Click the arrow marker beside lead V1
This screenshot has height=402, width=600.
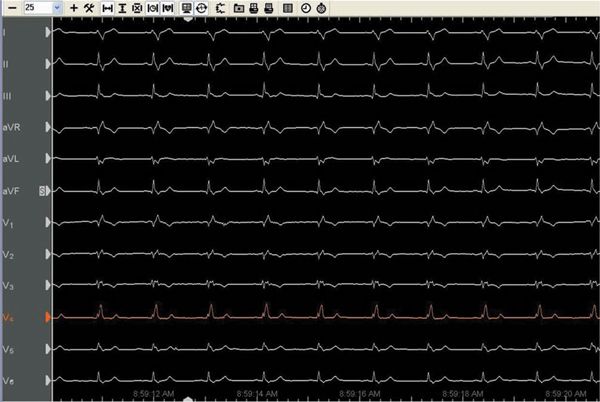pyautogui.click(x=47, y=223)
